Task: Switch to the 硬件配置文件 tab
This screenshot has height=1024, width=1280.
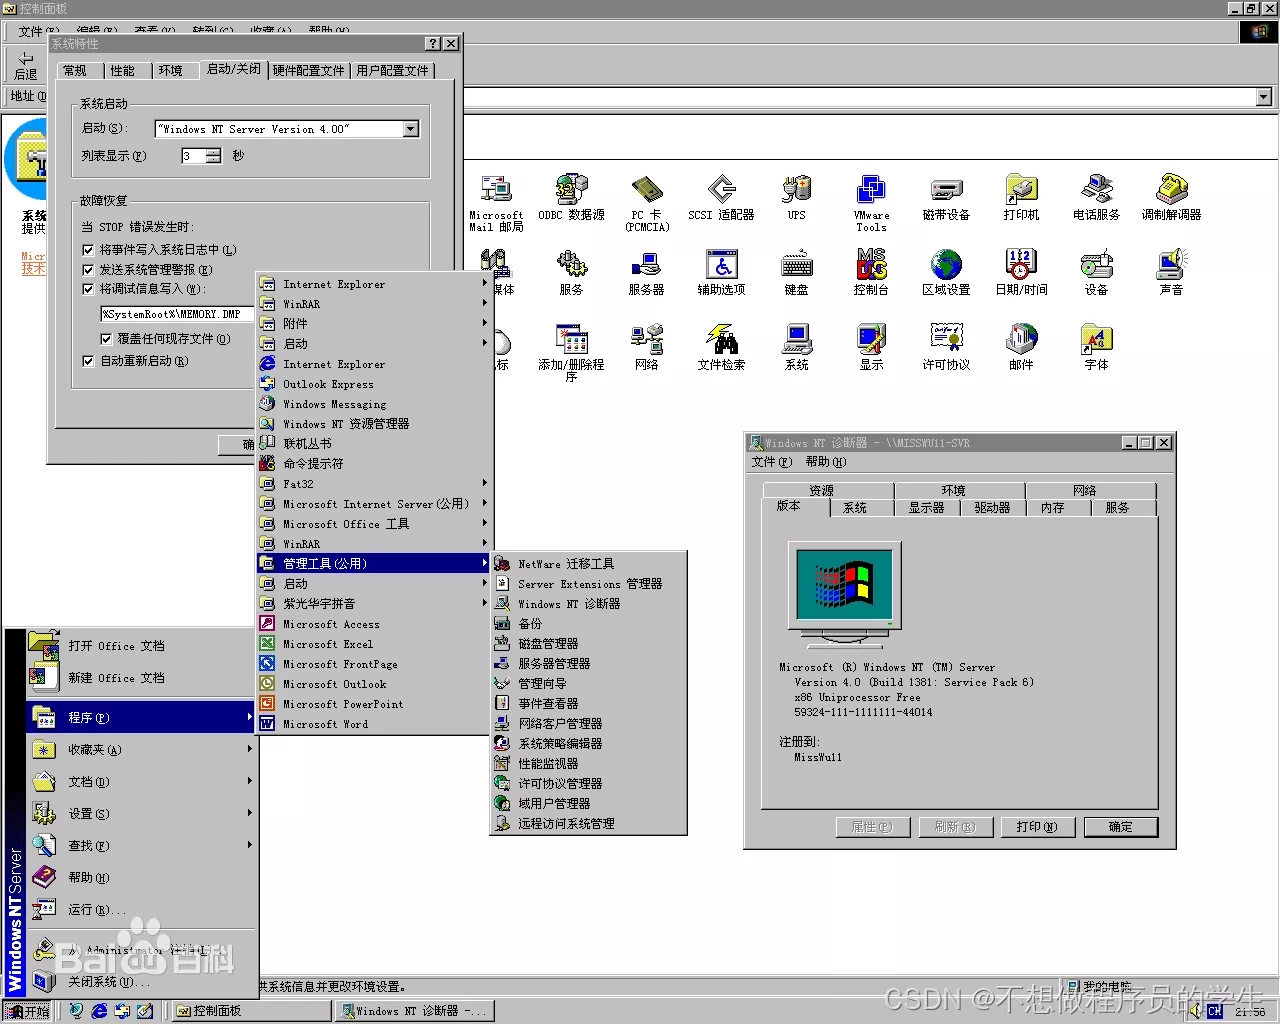Action: click(x=308, y=71)
